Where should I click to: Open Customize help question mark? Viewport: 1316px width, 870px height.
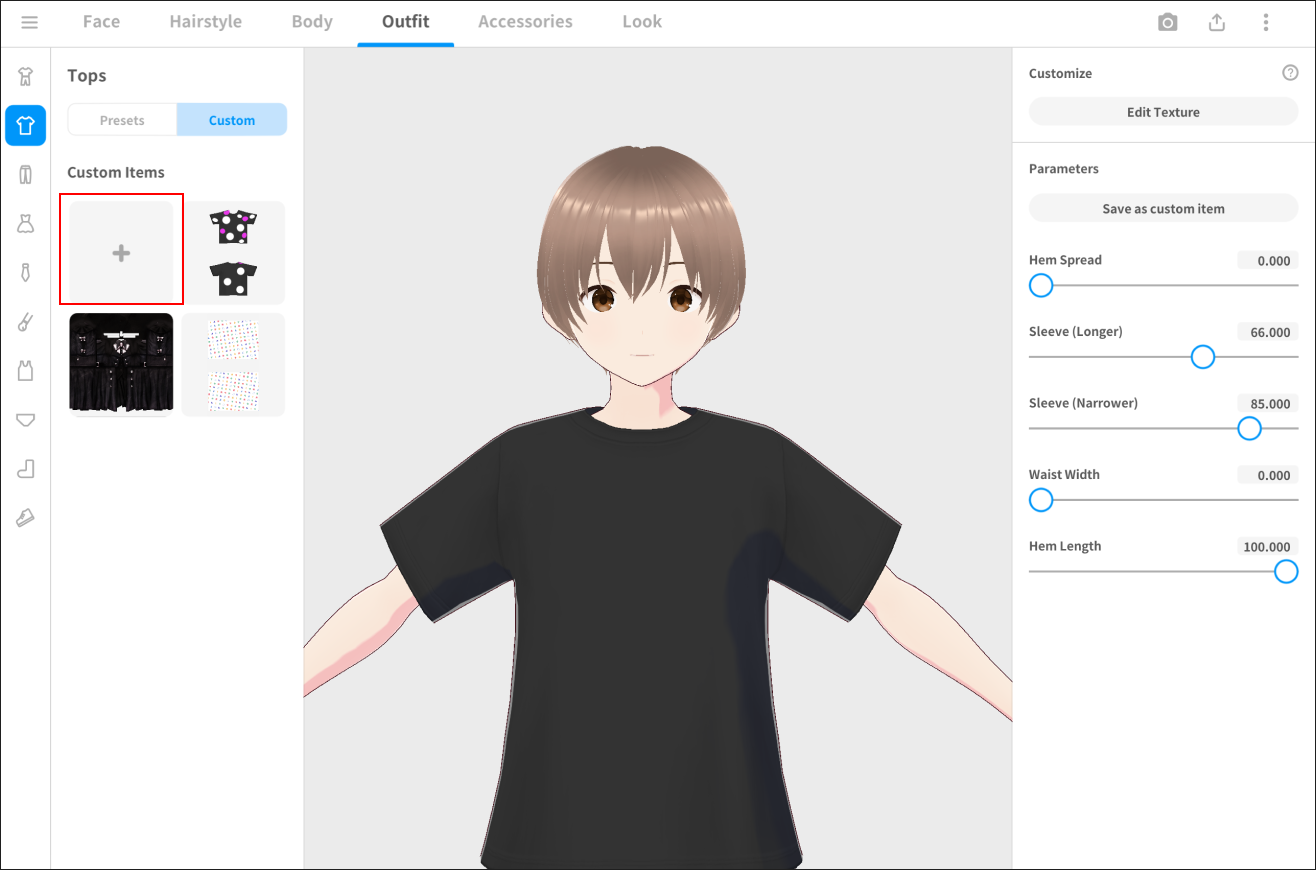pyautogui.click(x=1290, y=73)
